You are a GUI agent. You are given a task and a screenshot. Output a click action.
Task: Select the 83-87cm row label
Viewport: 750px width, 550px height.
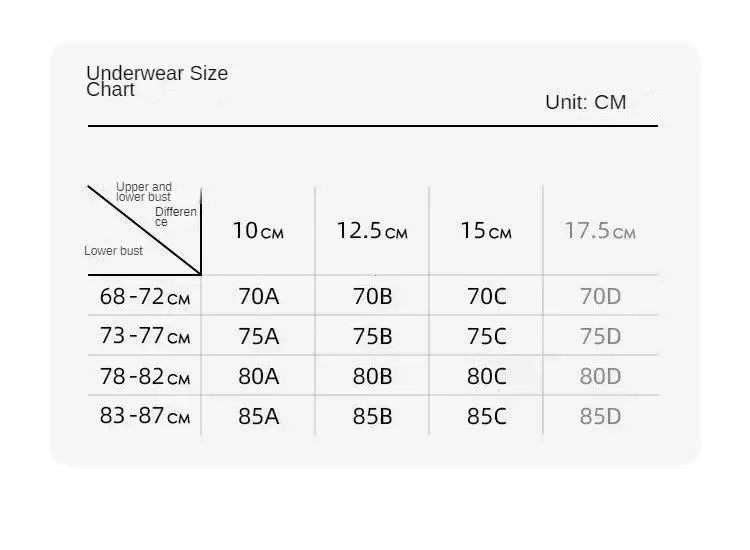point(145,416)
